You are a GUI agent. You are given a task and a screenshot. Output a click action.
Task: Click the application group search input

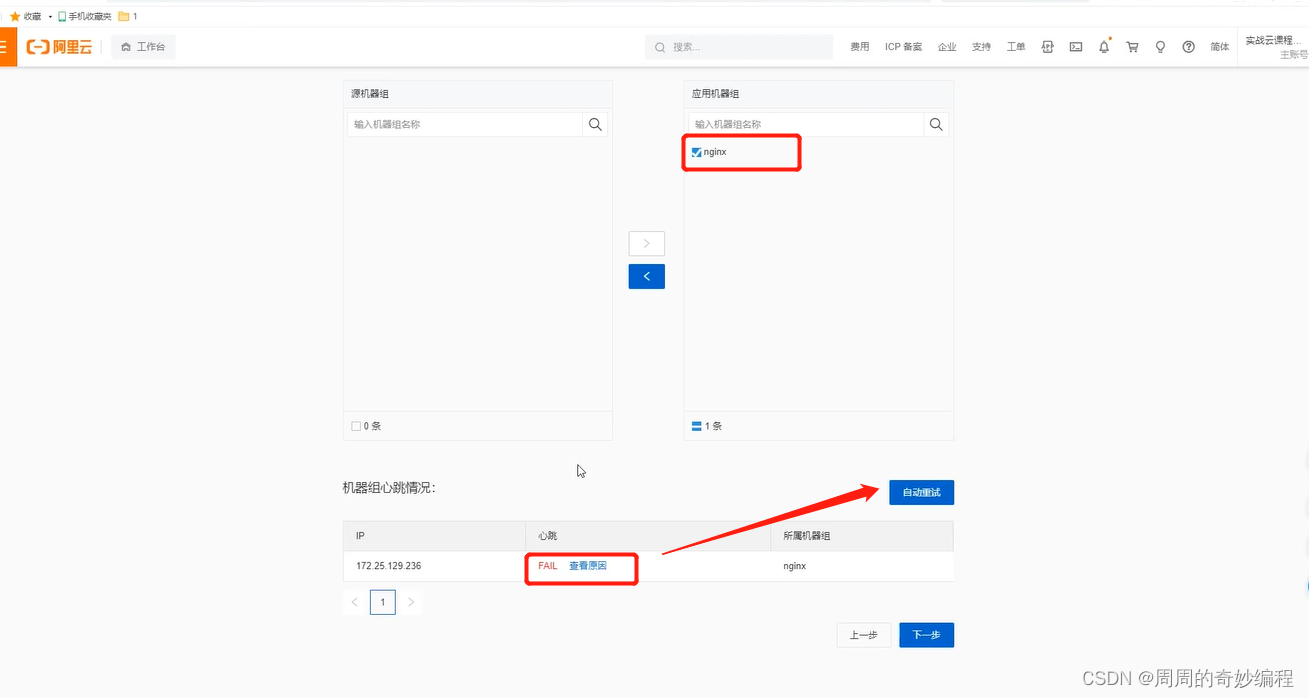tap(800, 124)
